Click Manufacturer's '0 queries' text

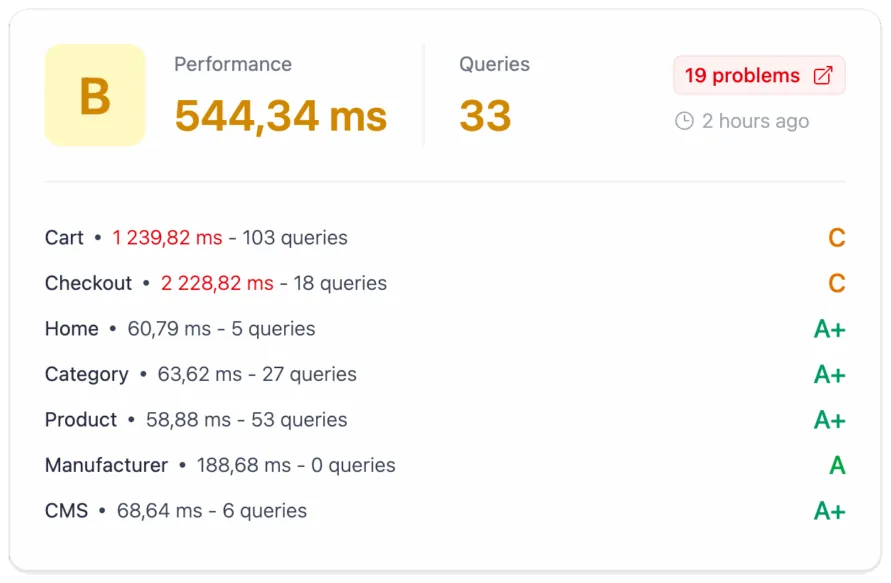pos(353,465)
